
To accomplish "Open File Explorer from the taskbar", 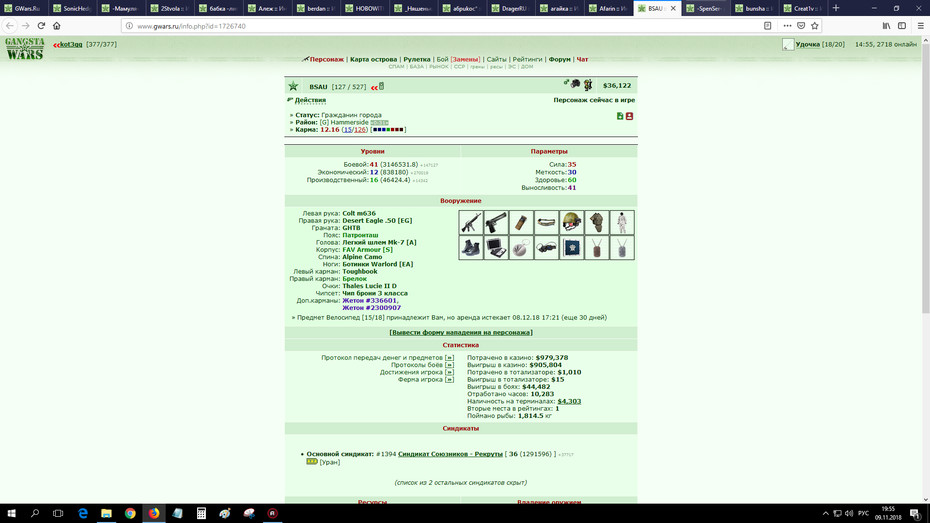I will [106, 513].
